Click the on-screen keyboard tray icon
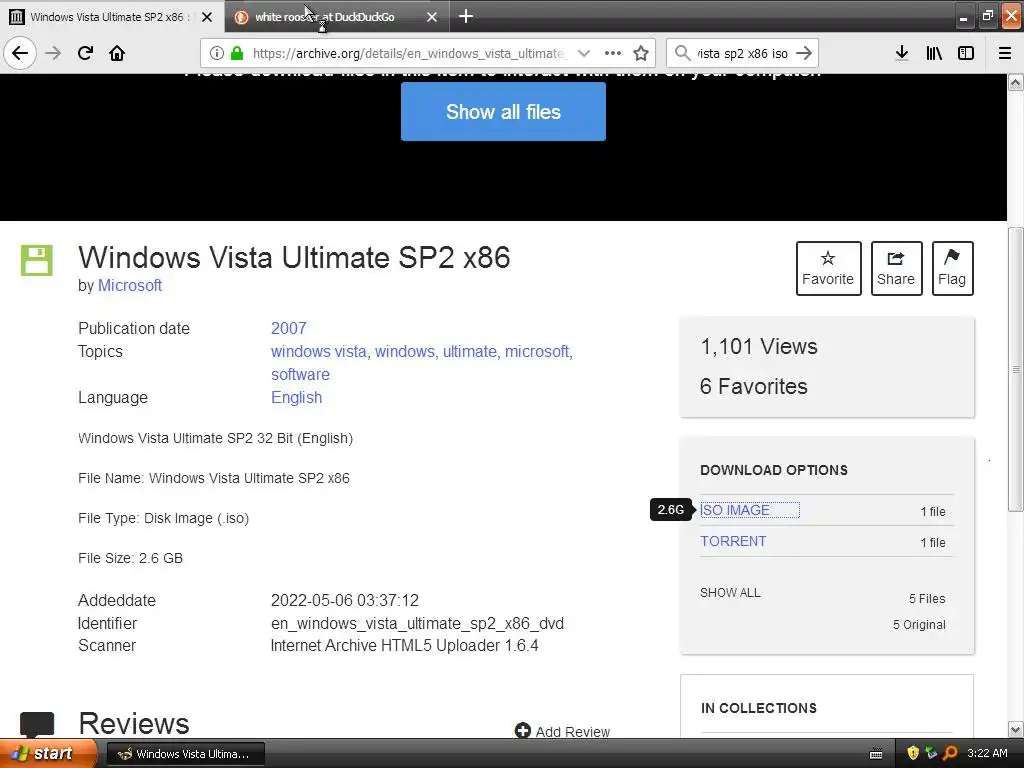1024x768 pixels. pos(876,754)
